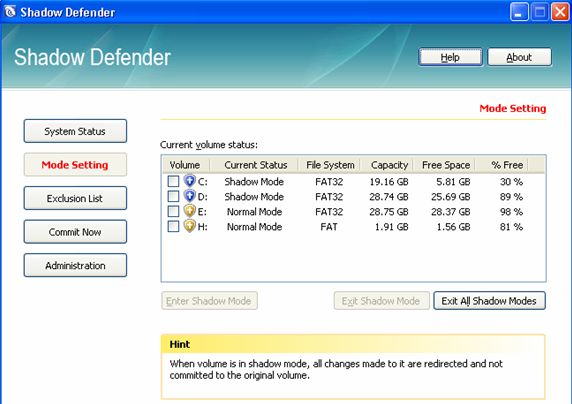Click the 1.56 GB free space value
Image resolution: width=572 pixels, height=404 pixels.
(453, 227)
